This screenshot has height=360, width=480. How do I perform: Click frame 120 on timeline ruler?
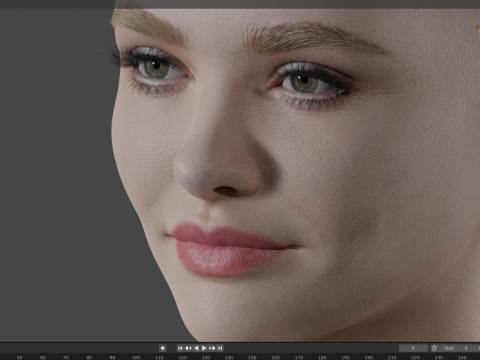(182, 357)
